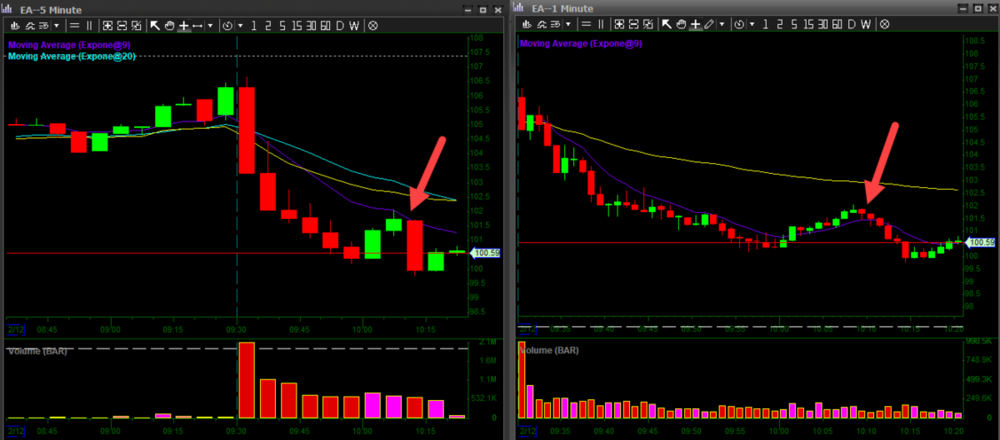Click the circled X icon in 5 Minute toolbar
The width and height of the screenshot is (1000, 440).
[372, 25]
